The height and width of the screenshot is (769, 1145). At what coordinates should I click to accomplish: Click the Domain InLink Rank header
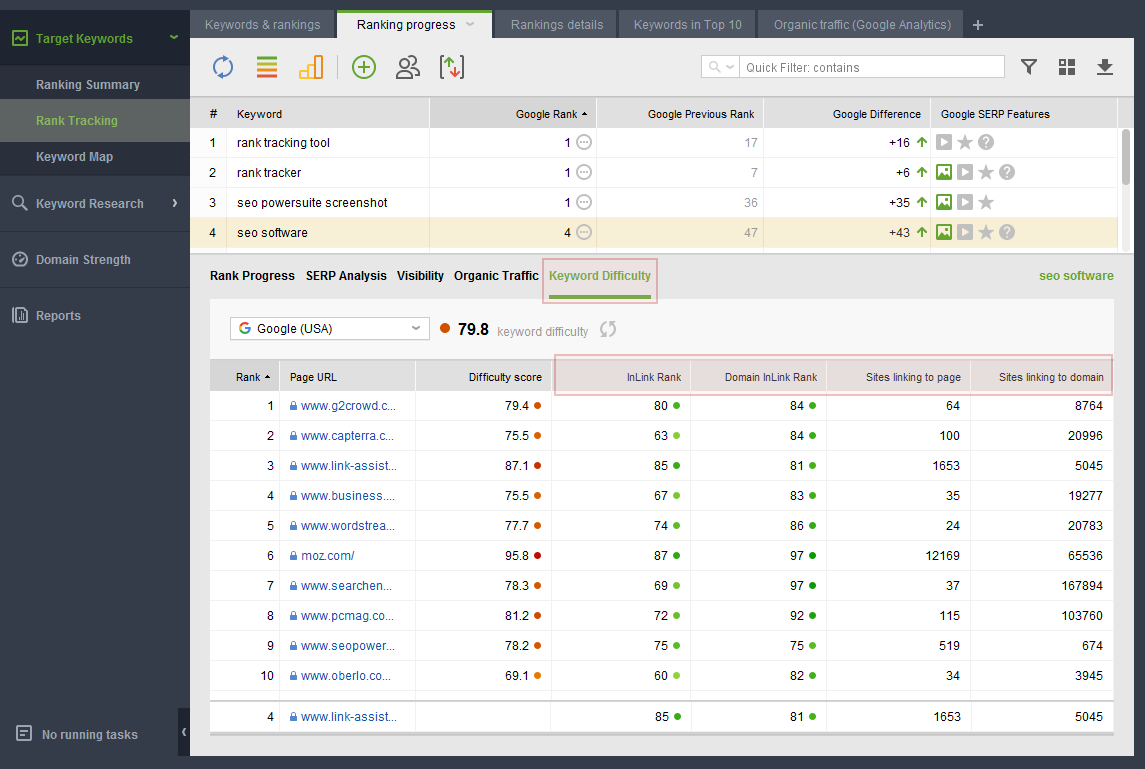tap(759, 377)
